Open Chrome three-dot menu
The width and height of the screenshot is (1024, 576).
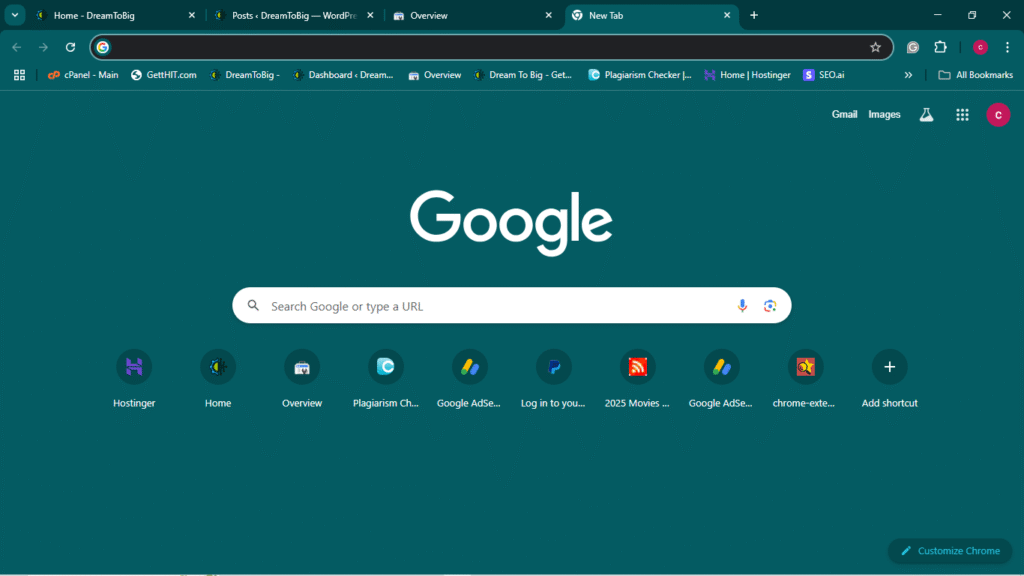(1007, 47)
